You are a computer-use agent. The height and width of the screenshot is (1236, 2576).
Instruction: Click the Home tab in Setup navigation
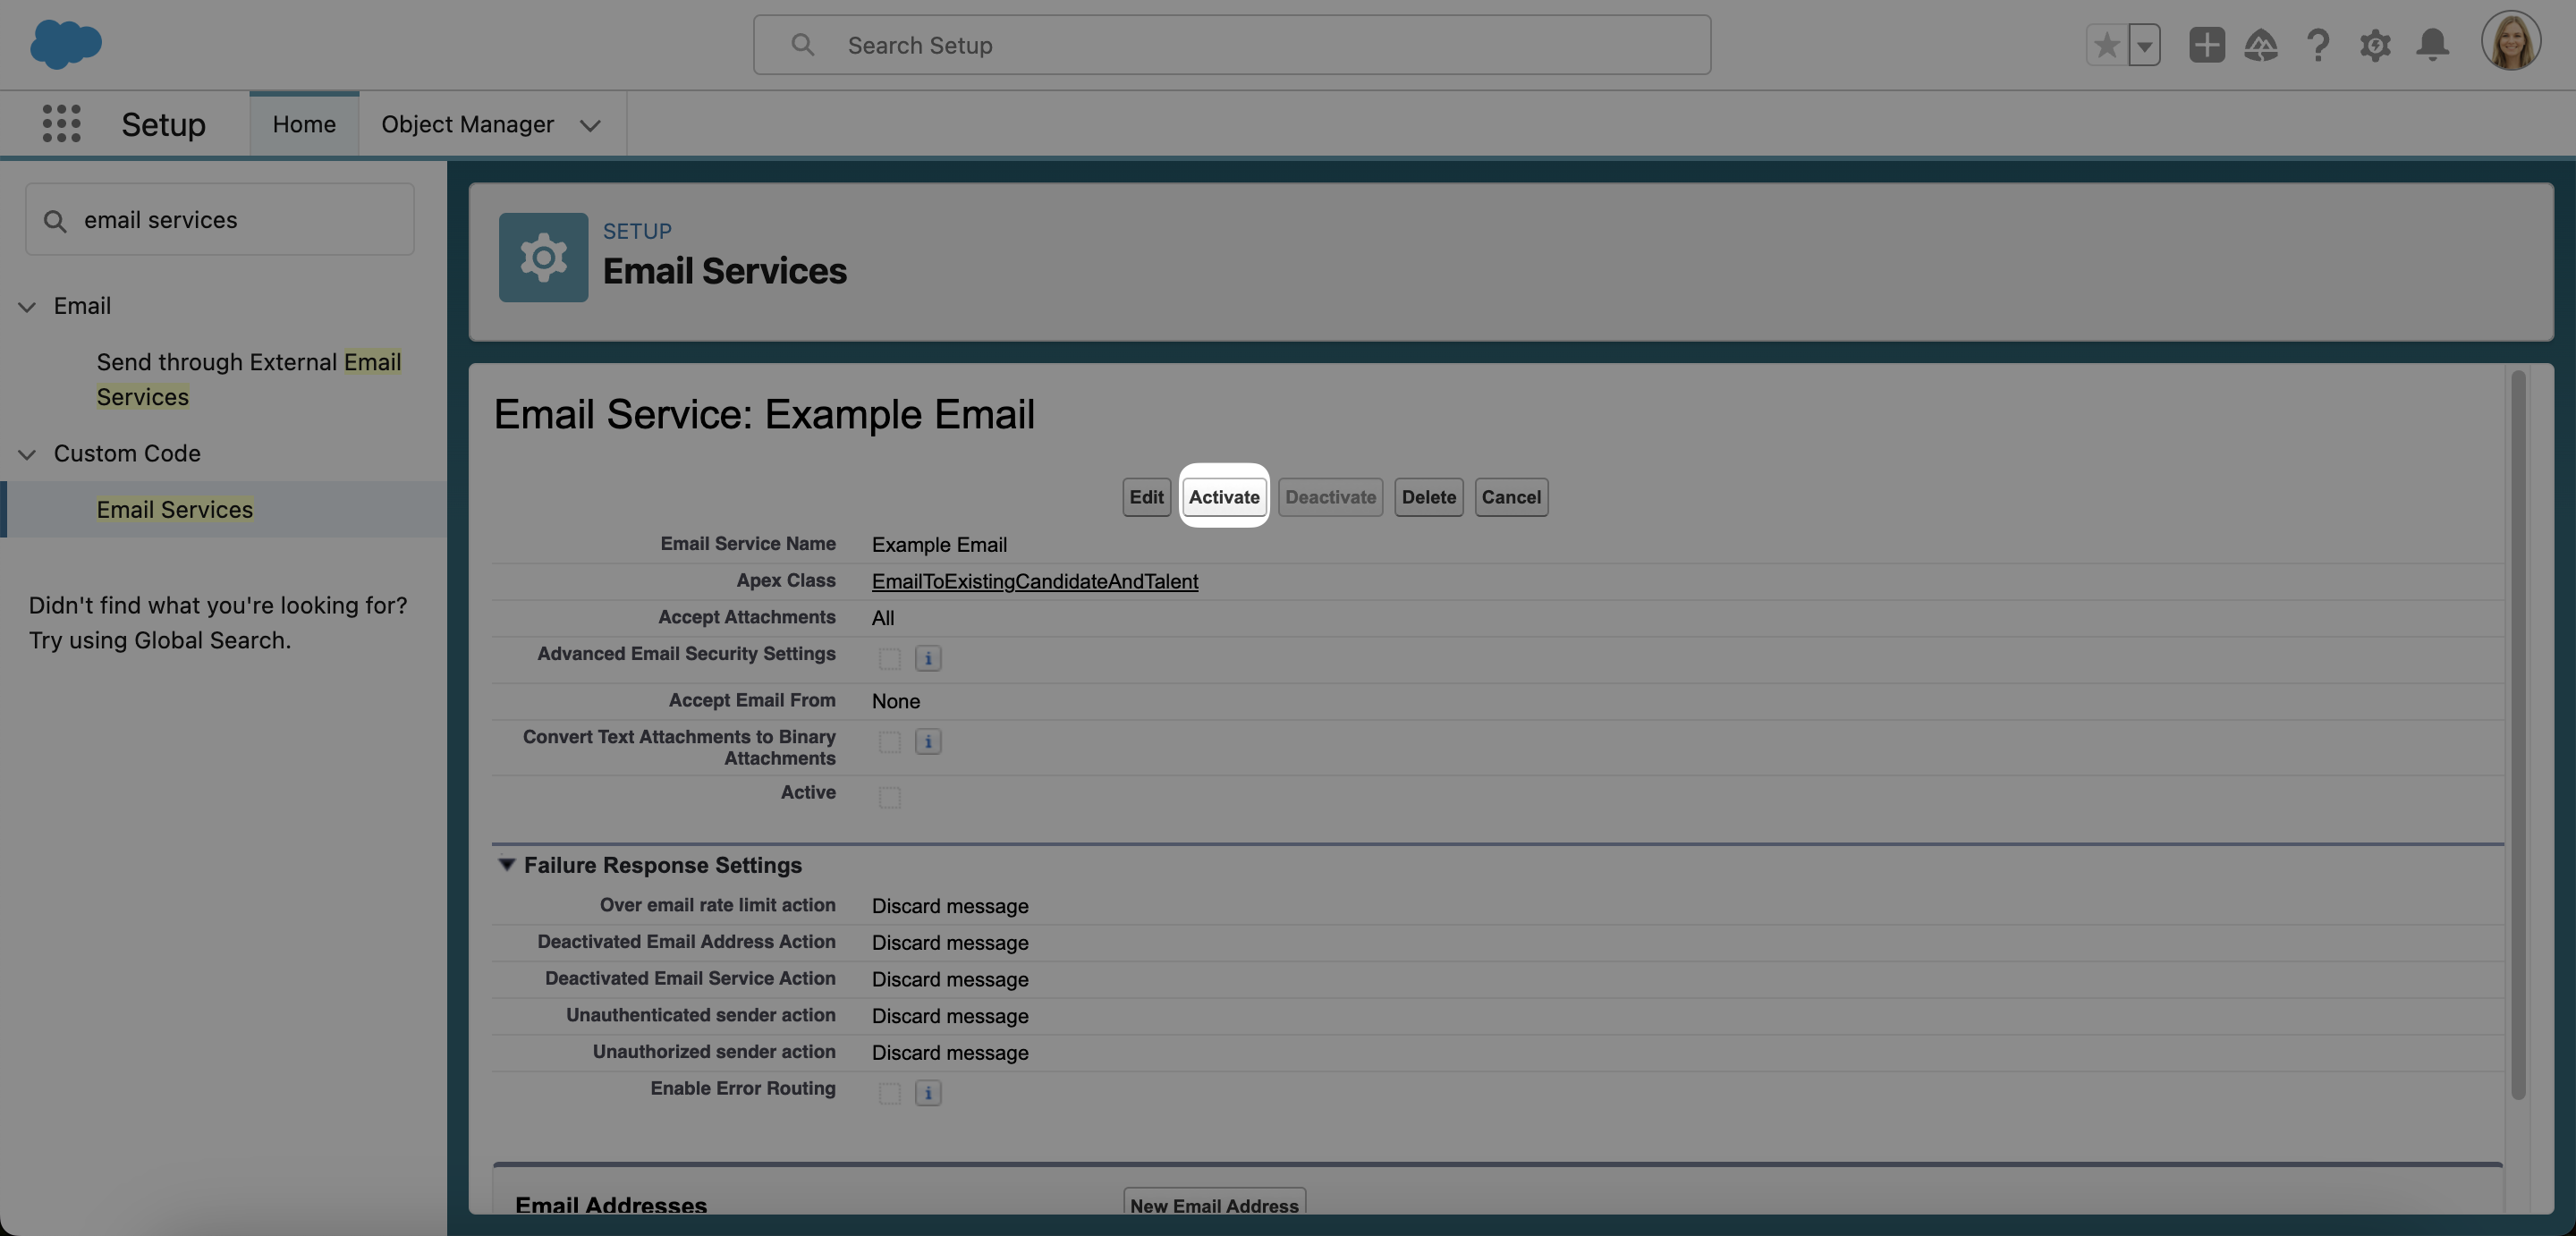[x=304, y=123]
